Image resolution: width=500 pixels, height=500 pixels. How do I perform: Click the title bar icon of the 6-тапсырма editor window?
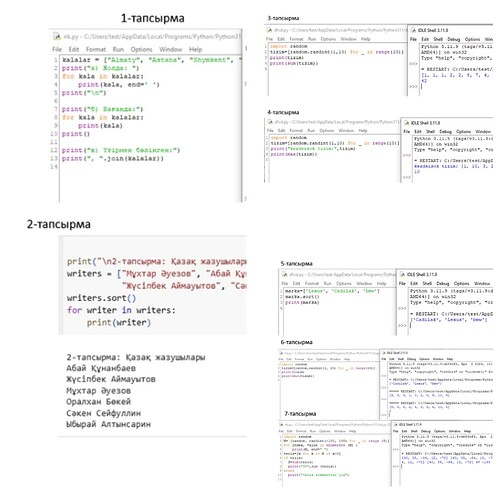[x=281, y=353]
